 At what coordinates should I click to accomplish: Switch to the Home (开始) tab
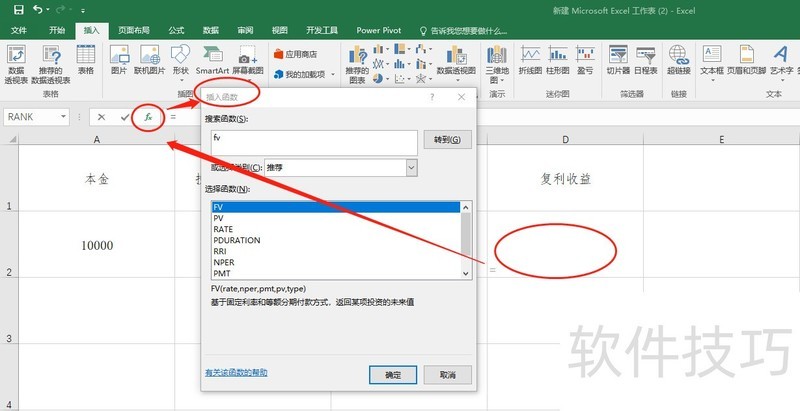click(57, 31)
